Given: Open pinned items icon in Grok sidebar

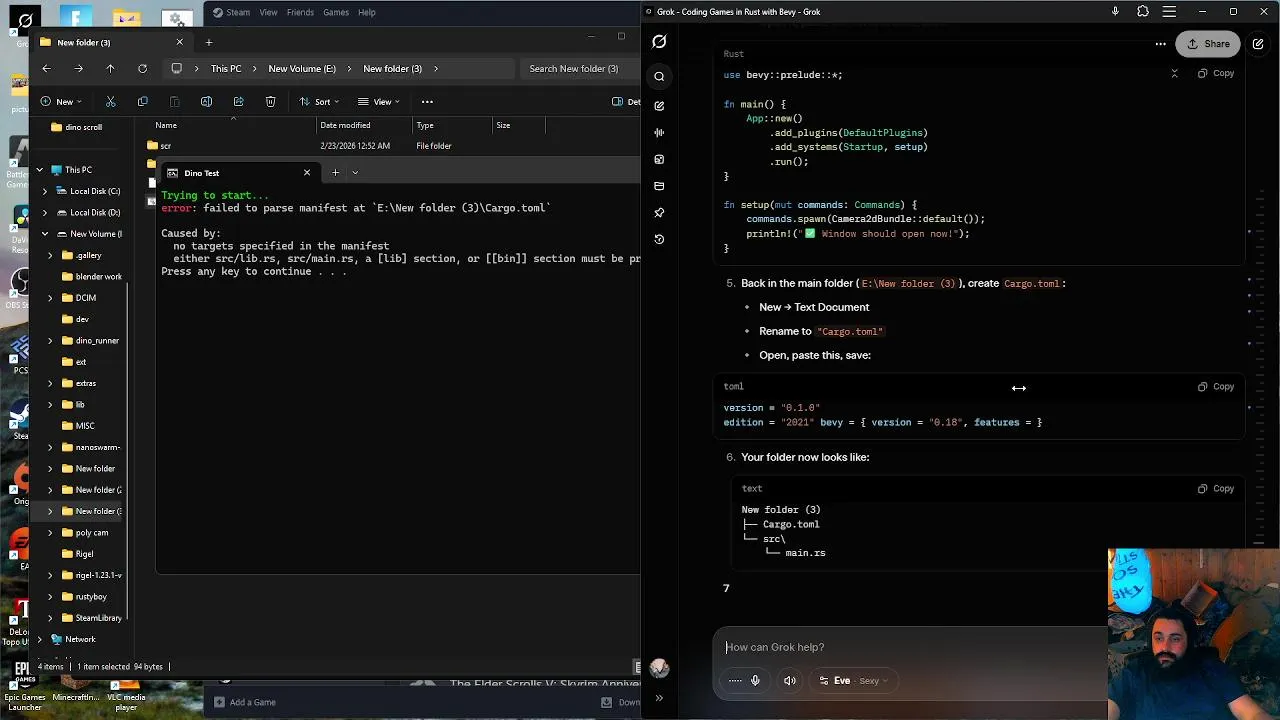Looking at the screenshot, I should point(659,213).
